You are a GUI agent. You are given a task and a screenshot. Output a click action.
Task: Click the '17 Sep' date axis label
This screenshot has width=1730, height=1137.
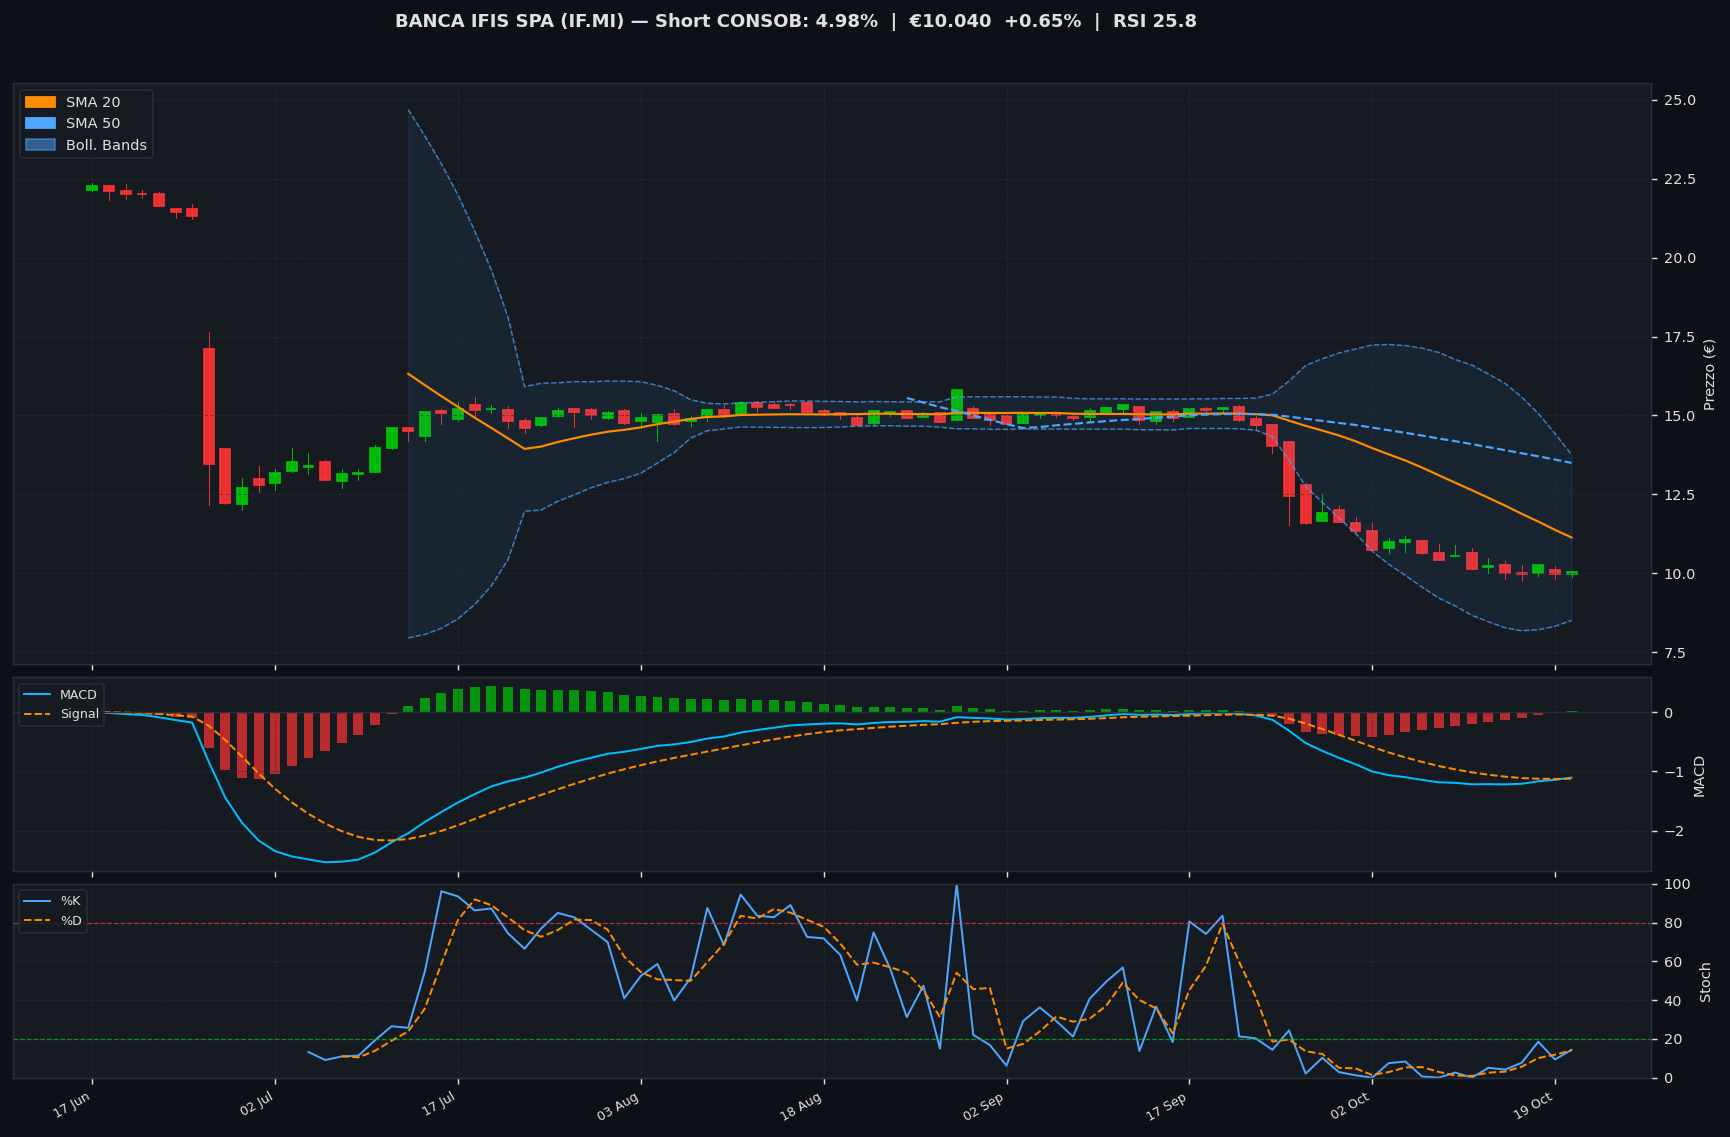click(x=1167, y=1106)
